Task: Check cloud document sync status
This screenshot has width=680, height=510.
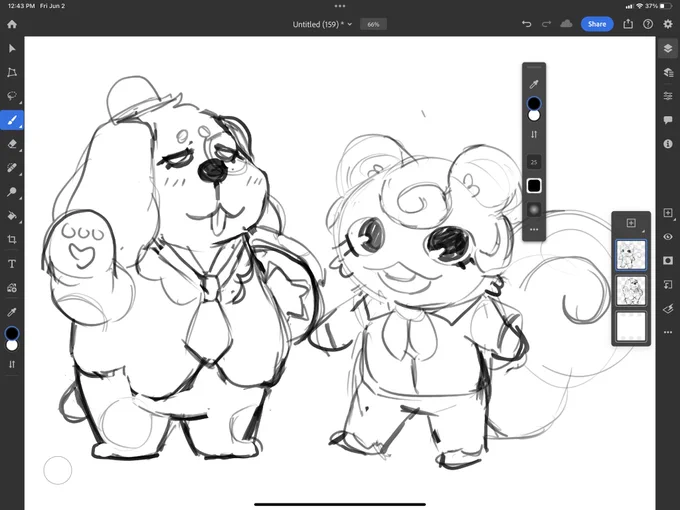Action: coord(566,24)
